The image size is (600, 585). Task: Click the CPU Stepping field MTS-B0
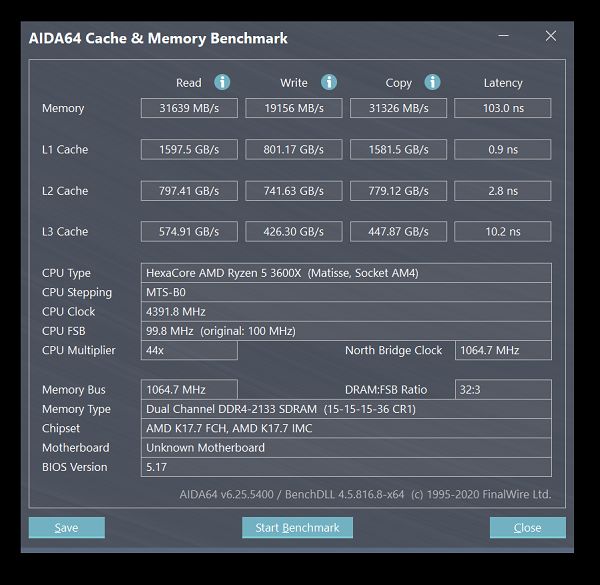click(x=346, y=292)
